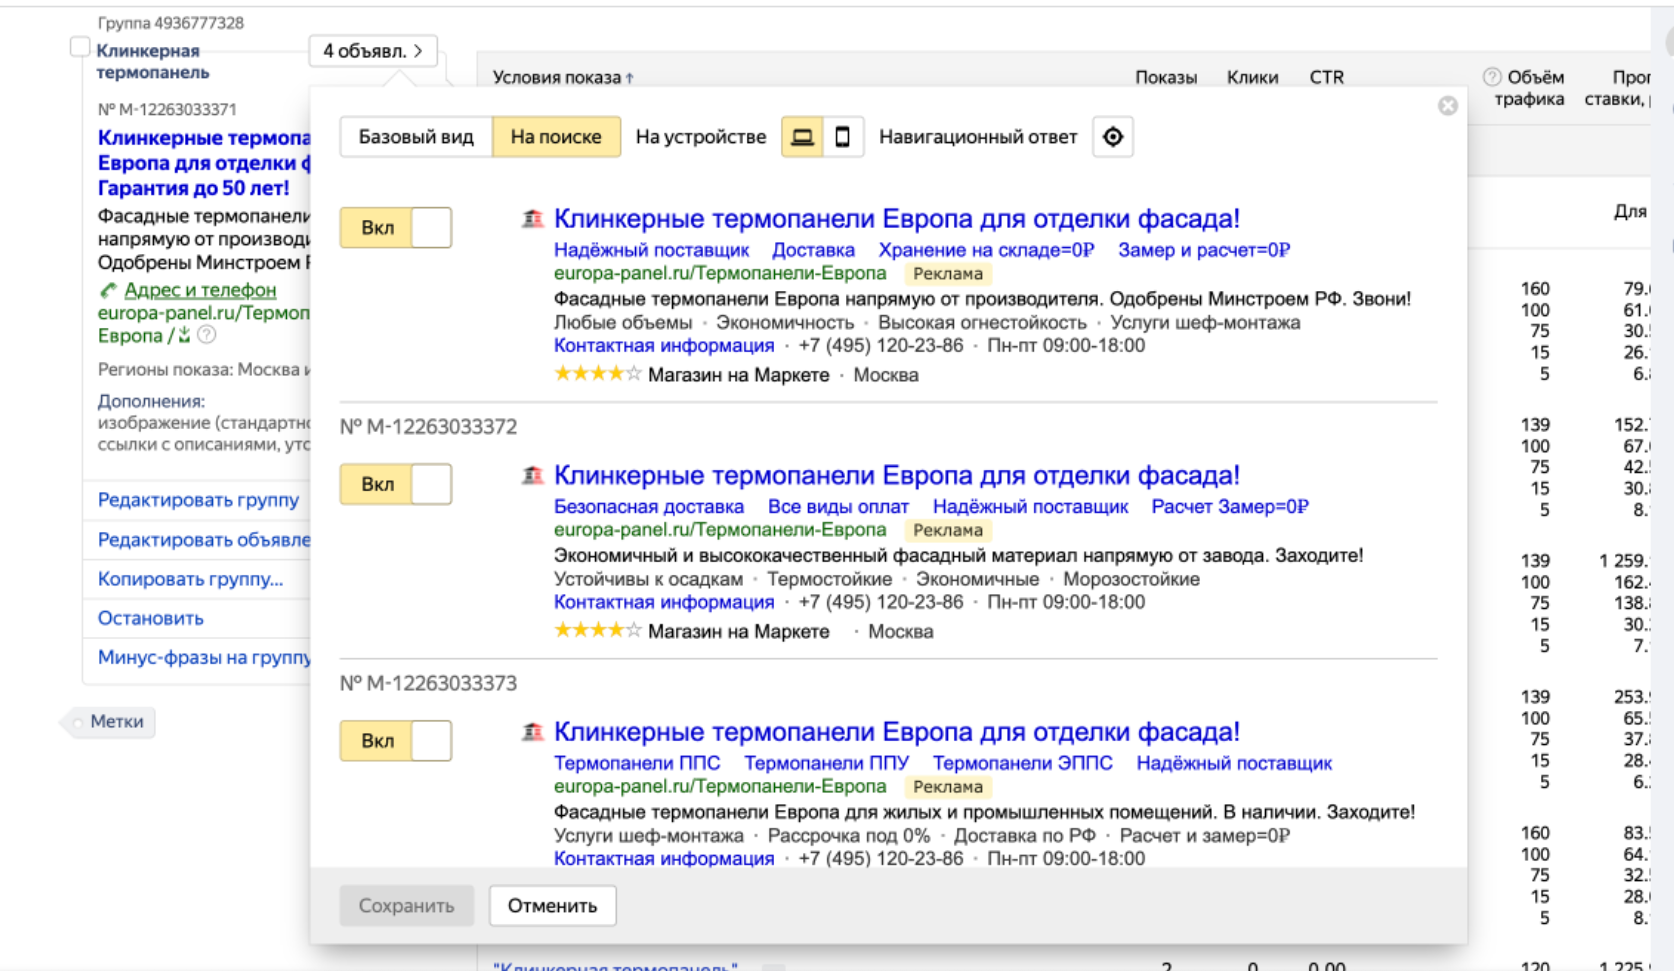Toggle Вкл switch under № М-12263033373
The image size is (1674, 971).
(396, 741)
